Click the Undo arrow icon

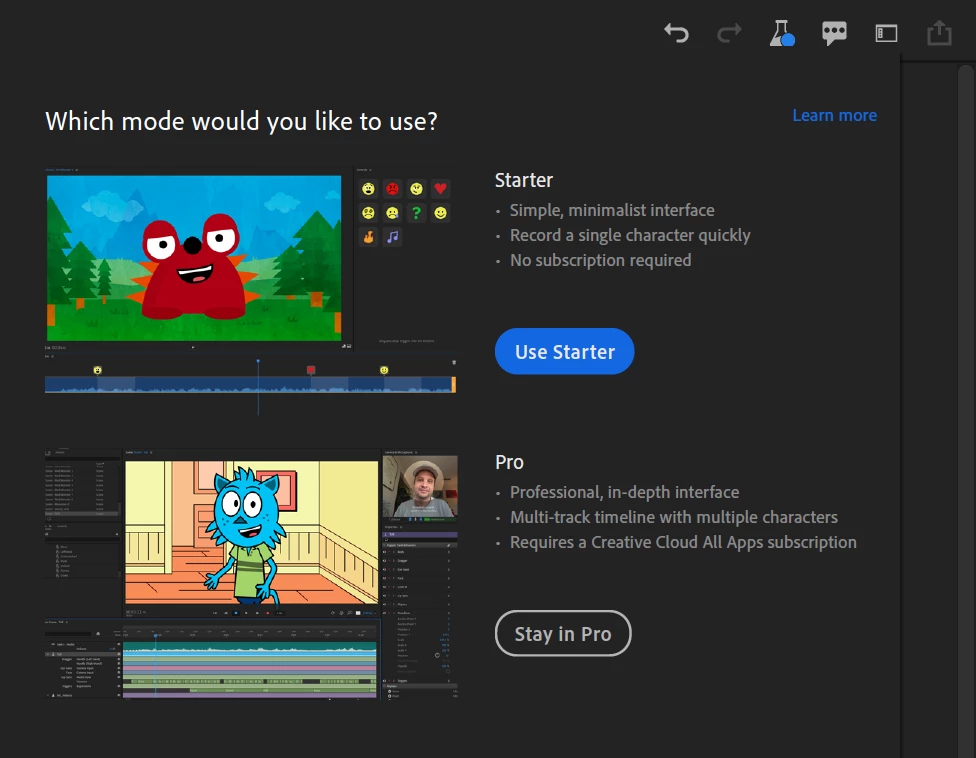point(676,32)
